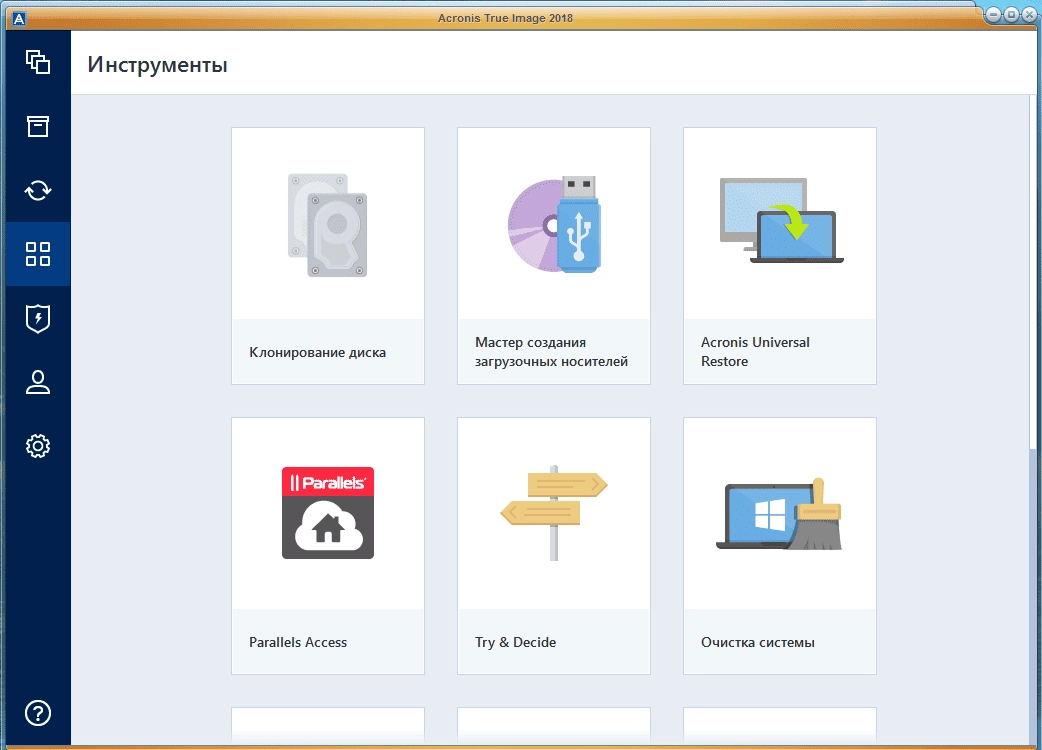
Task: Click the Acronis app icon in titlebar
Action: pos(19,19)
